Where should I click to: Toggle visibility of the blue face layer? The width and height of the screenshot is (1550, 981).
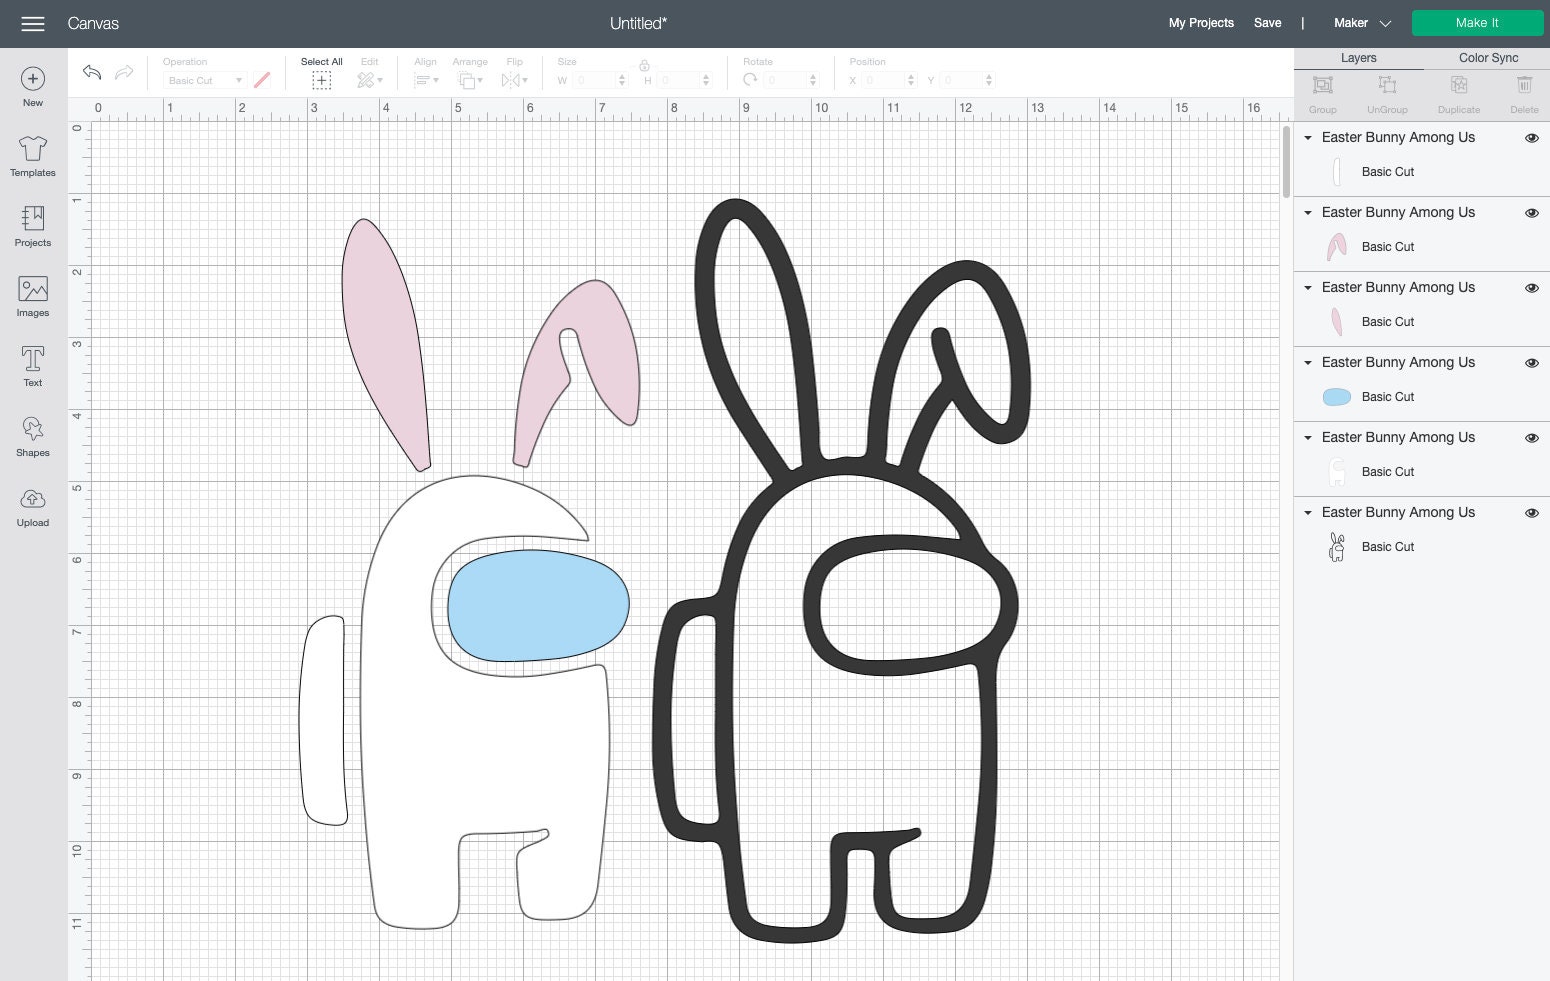tap(1531, 363)
